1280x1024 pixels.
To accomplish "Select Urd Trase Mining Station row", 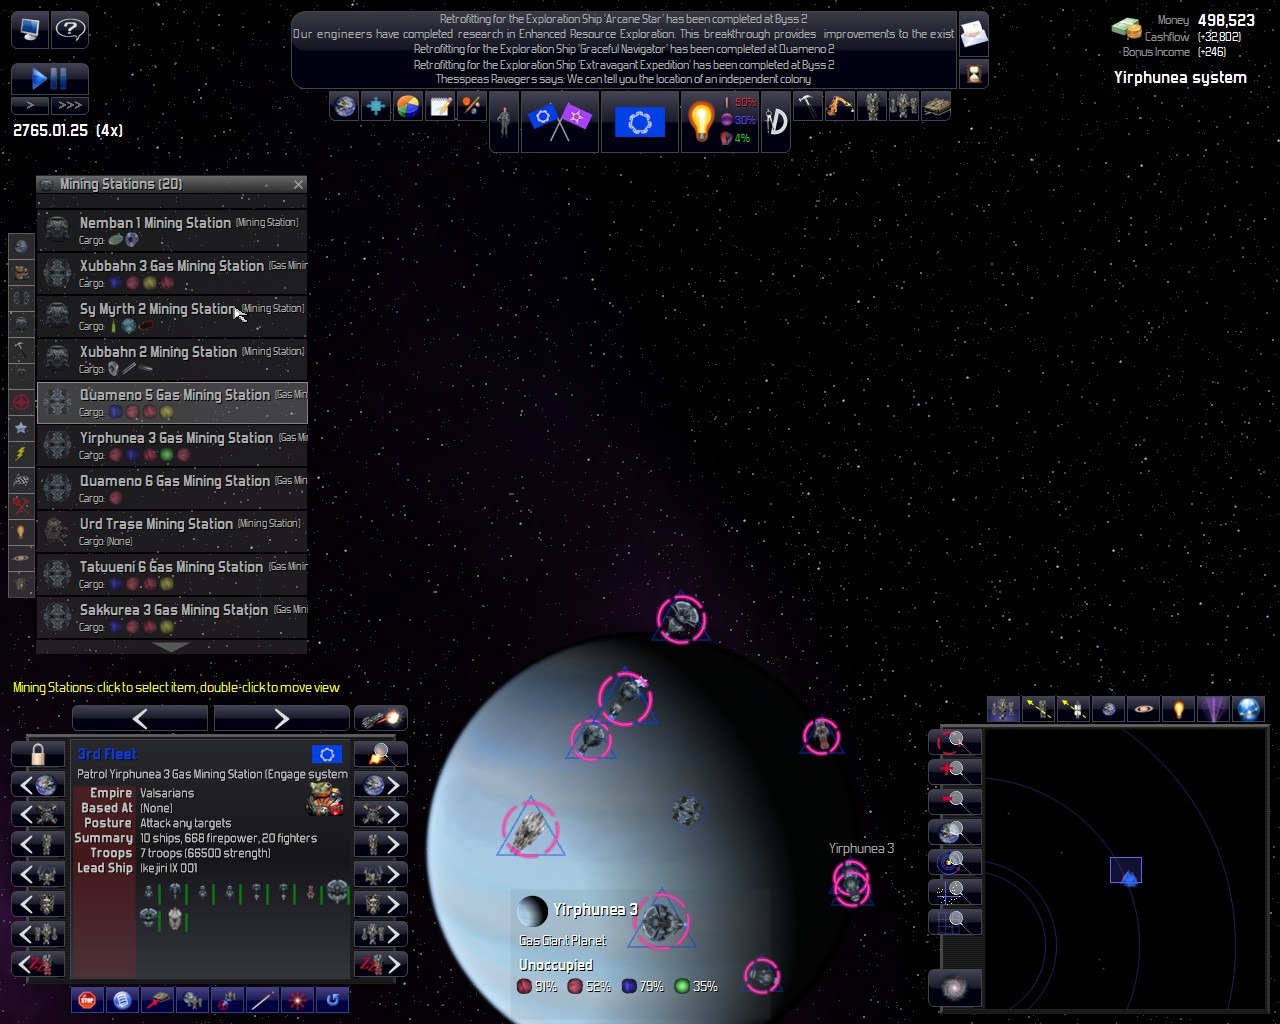I will point(172,531).
